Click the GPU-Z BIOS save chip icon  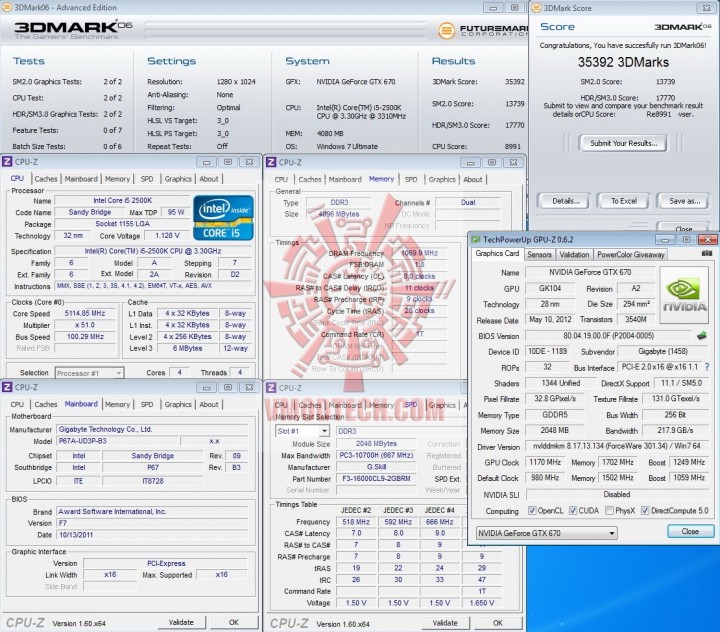[x=702, y=336]
